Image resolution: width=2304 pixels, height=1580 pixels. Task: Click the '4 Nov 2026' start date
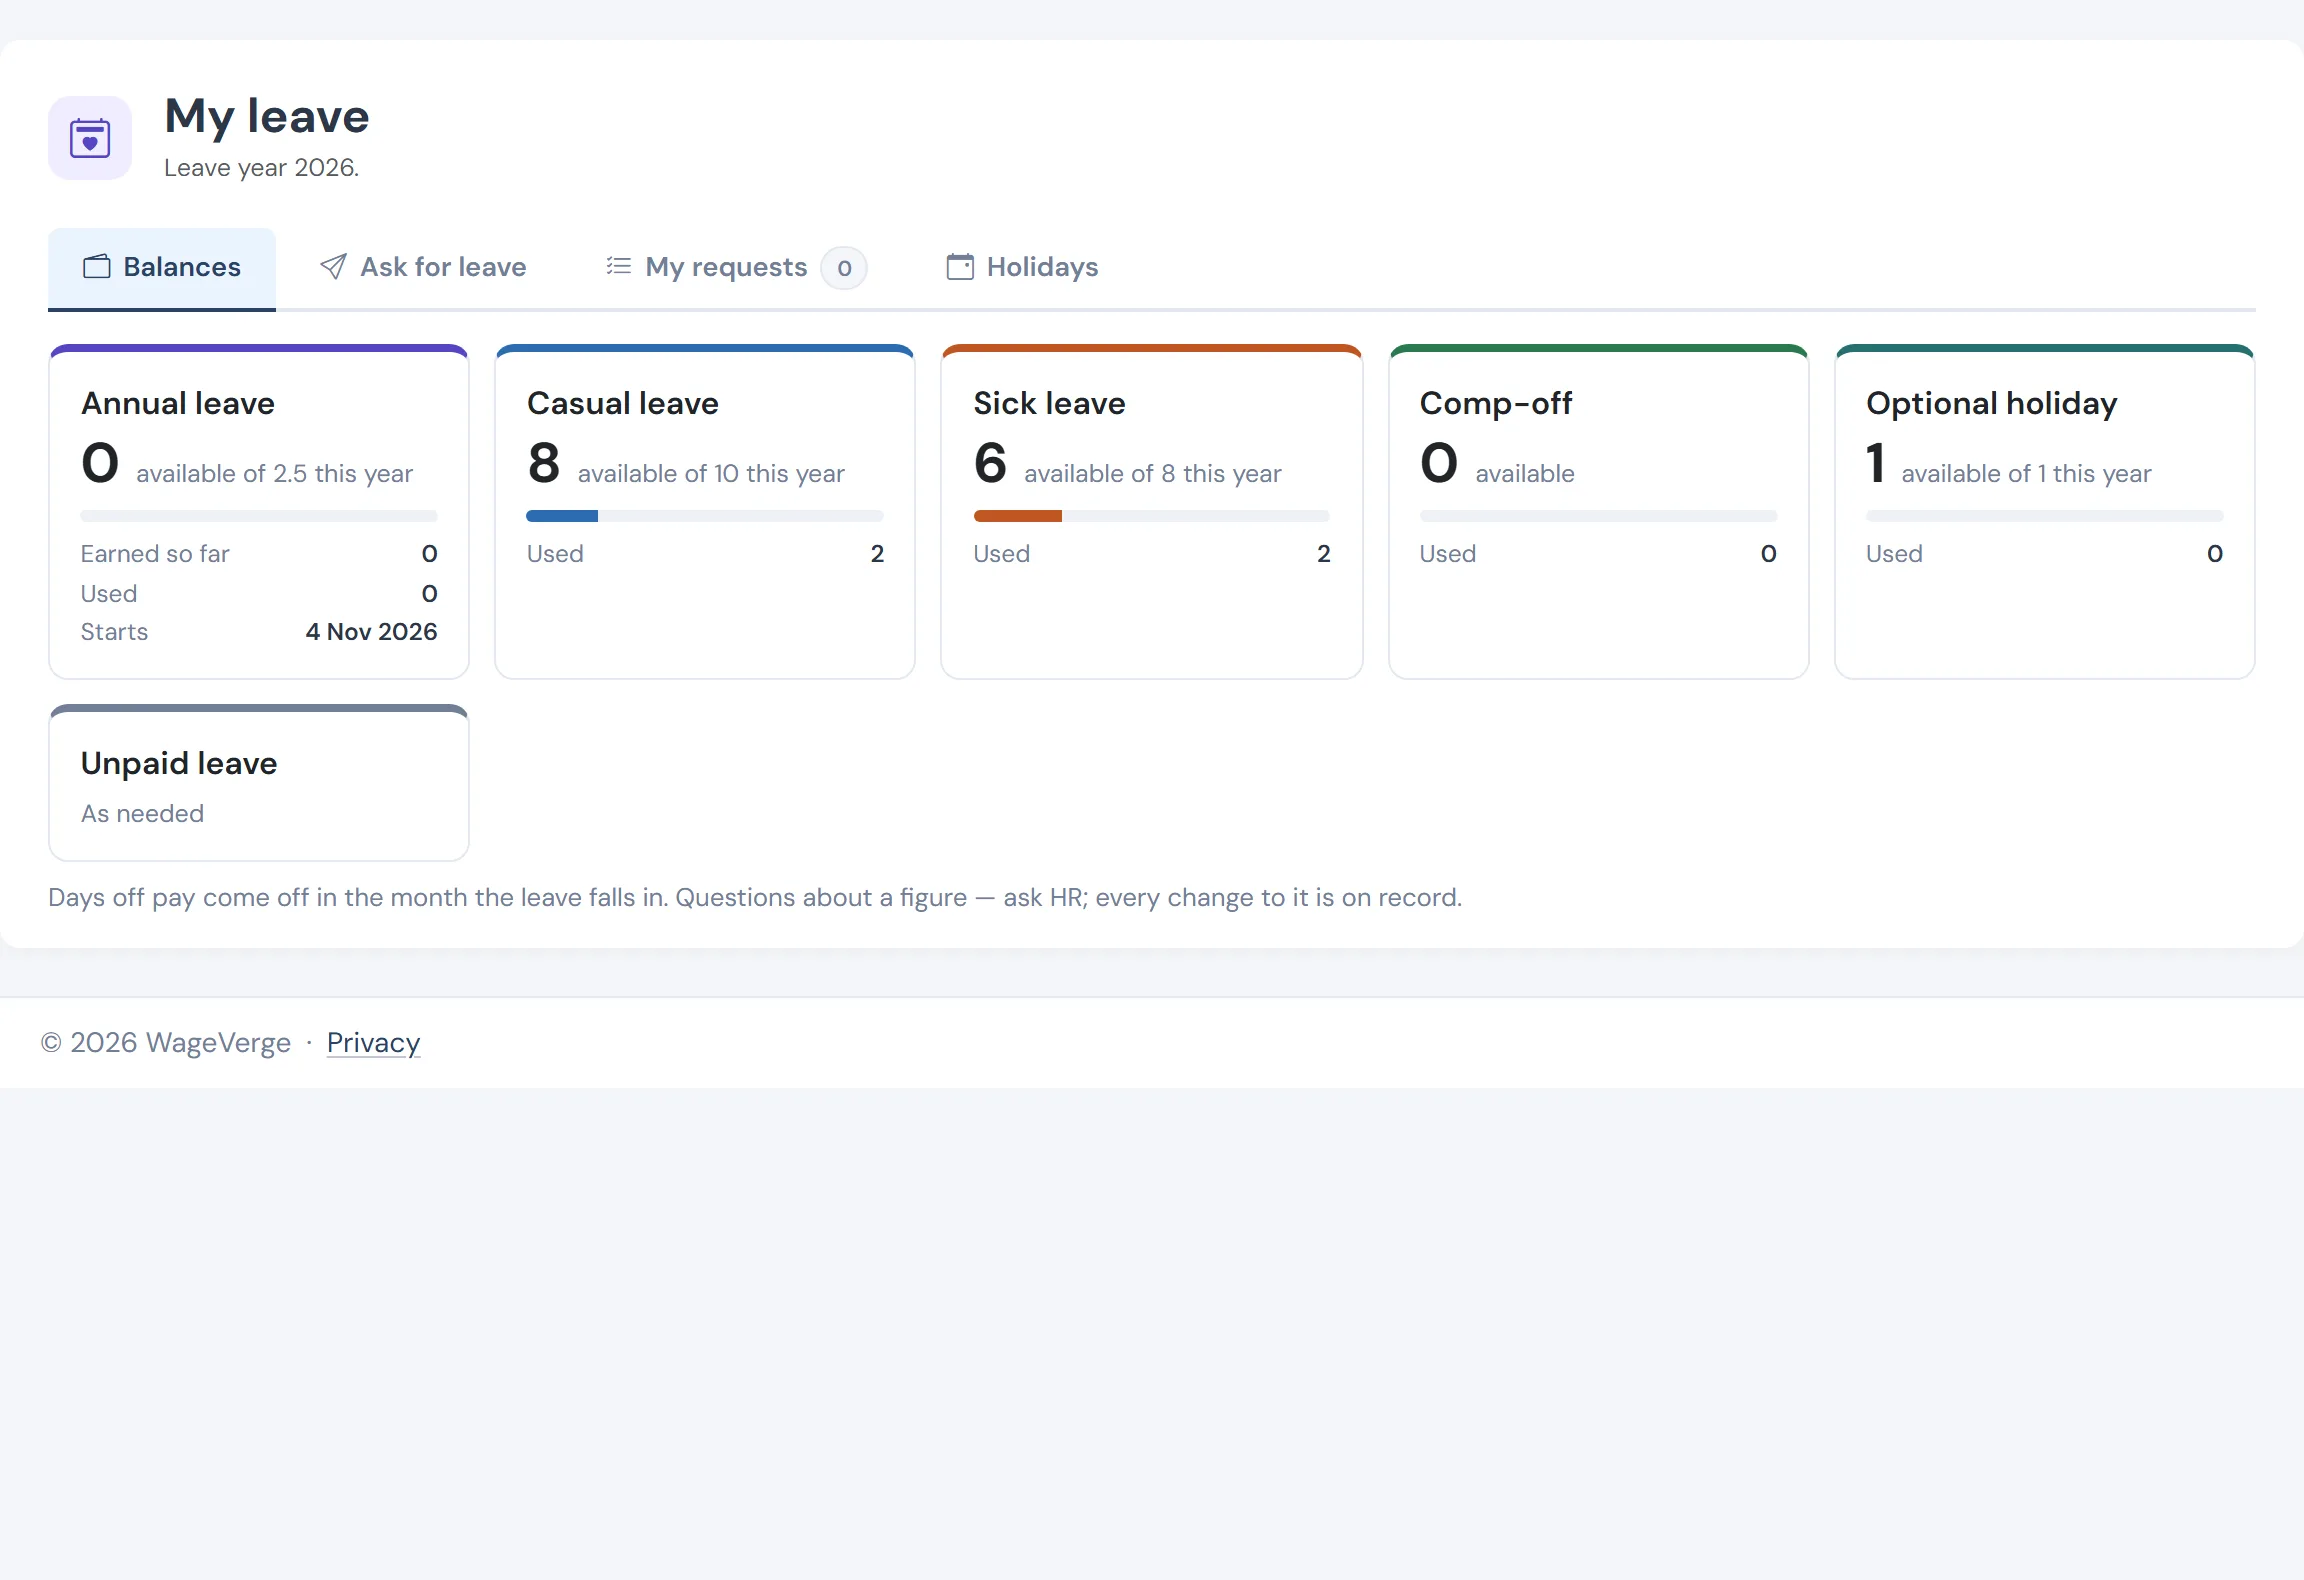372,631
